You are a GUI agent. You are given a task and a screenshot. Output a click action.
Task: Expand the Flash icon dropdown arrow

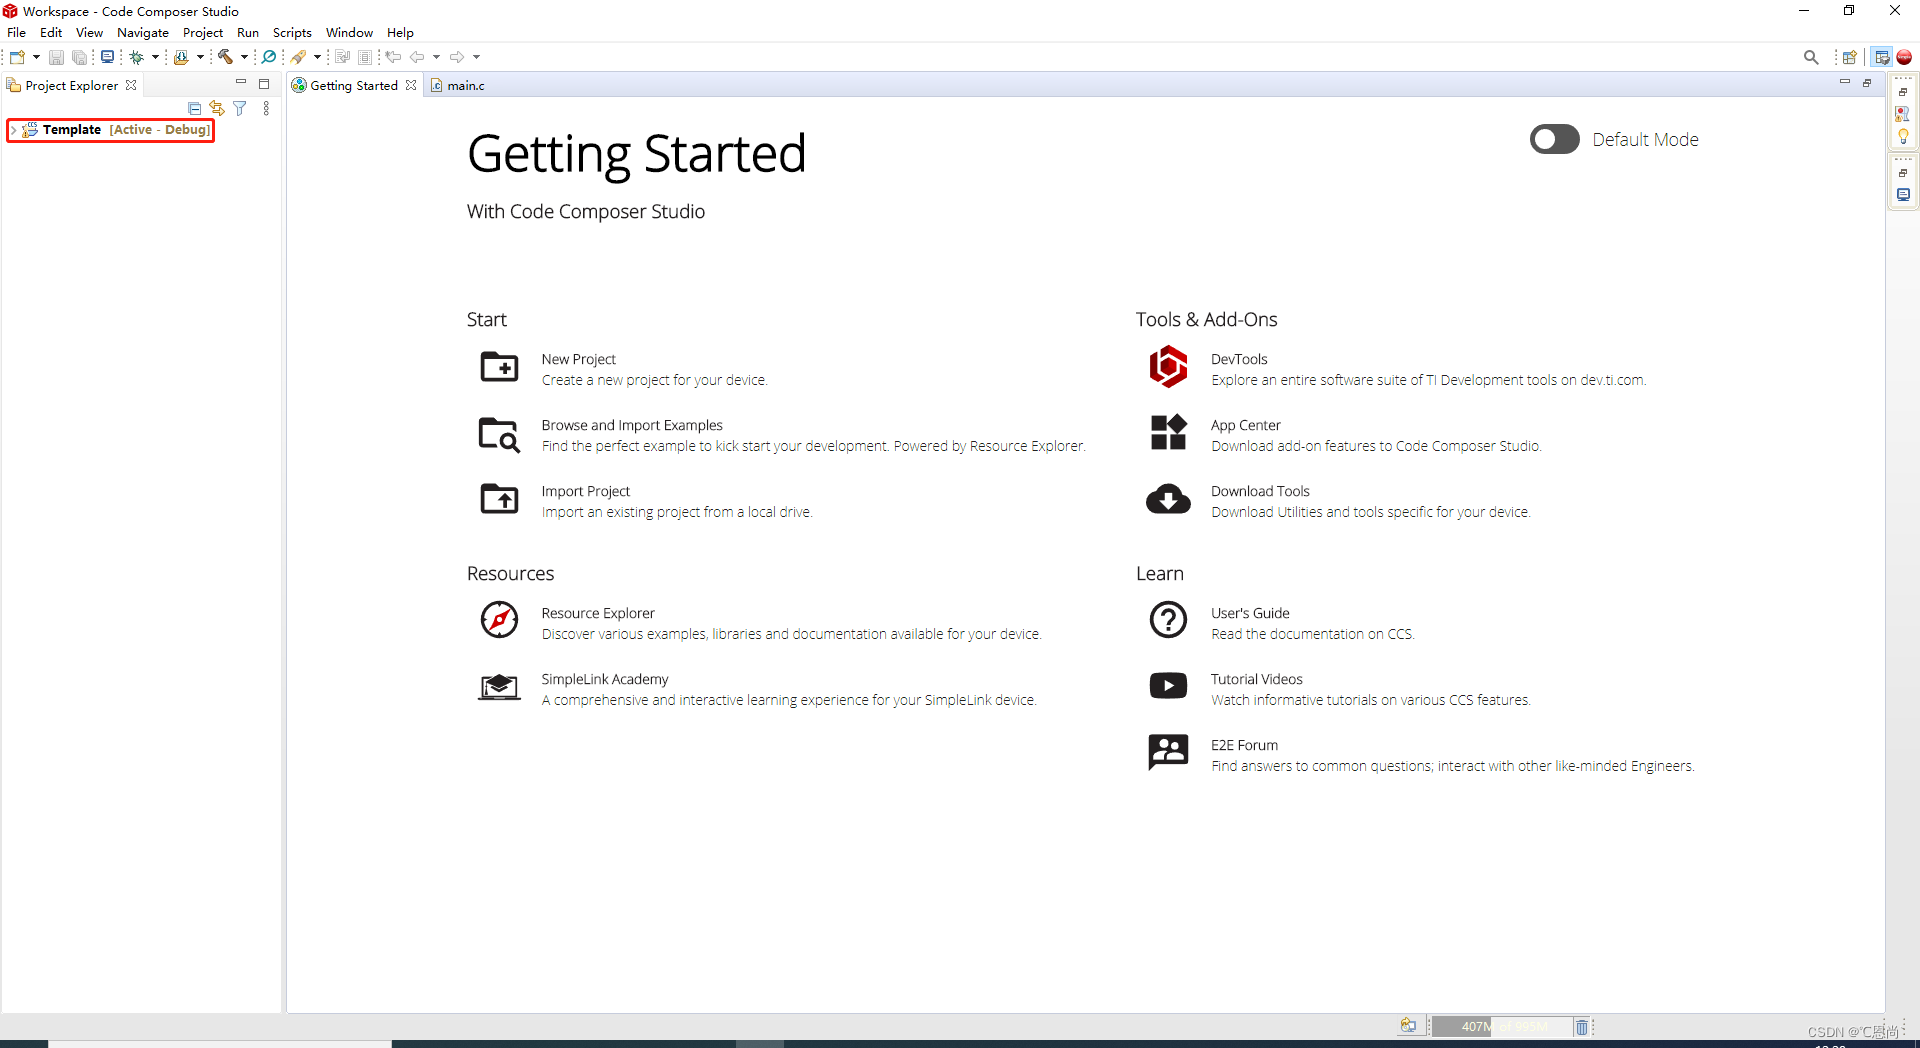coord(200,57)
